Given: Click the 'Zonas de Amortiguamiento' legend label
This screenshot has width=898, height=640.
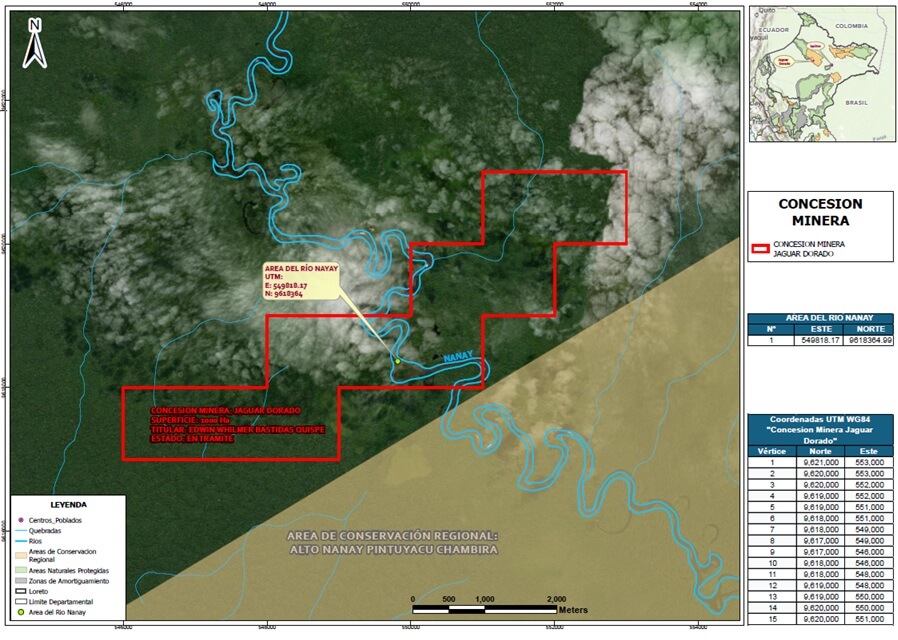Looking at the screenshot, I should (x=69, y=581).
